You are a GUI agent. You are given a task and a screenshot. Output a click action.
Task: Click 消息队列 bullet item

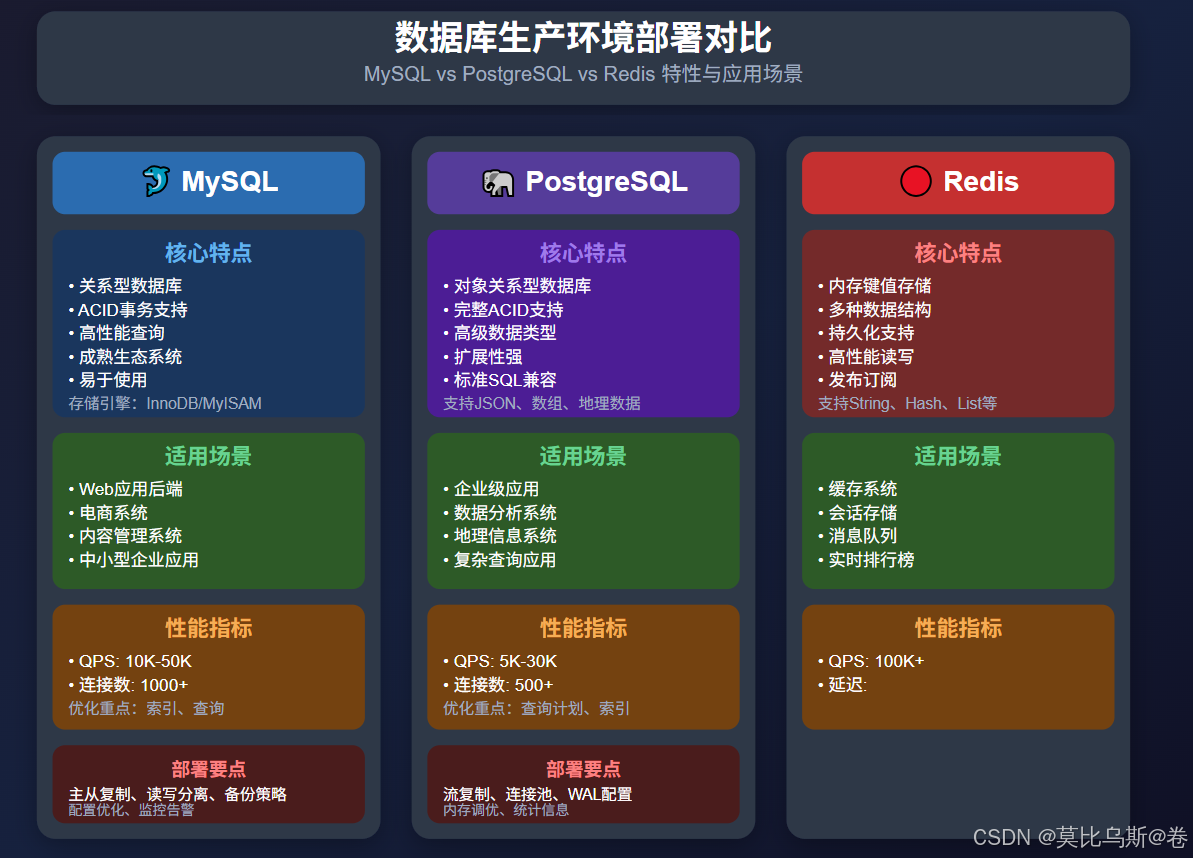point(857,536)
